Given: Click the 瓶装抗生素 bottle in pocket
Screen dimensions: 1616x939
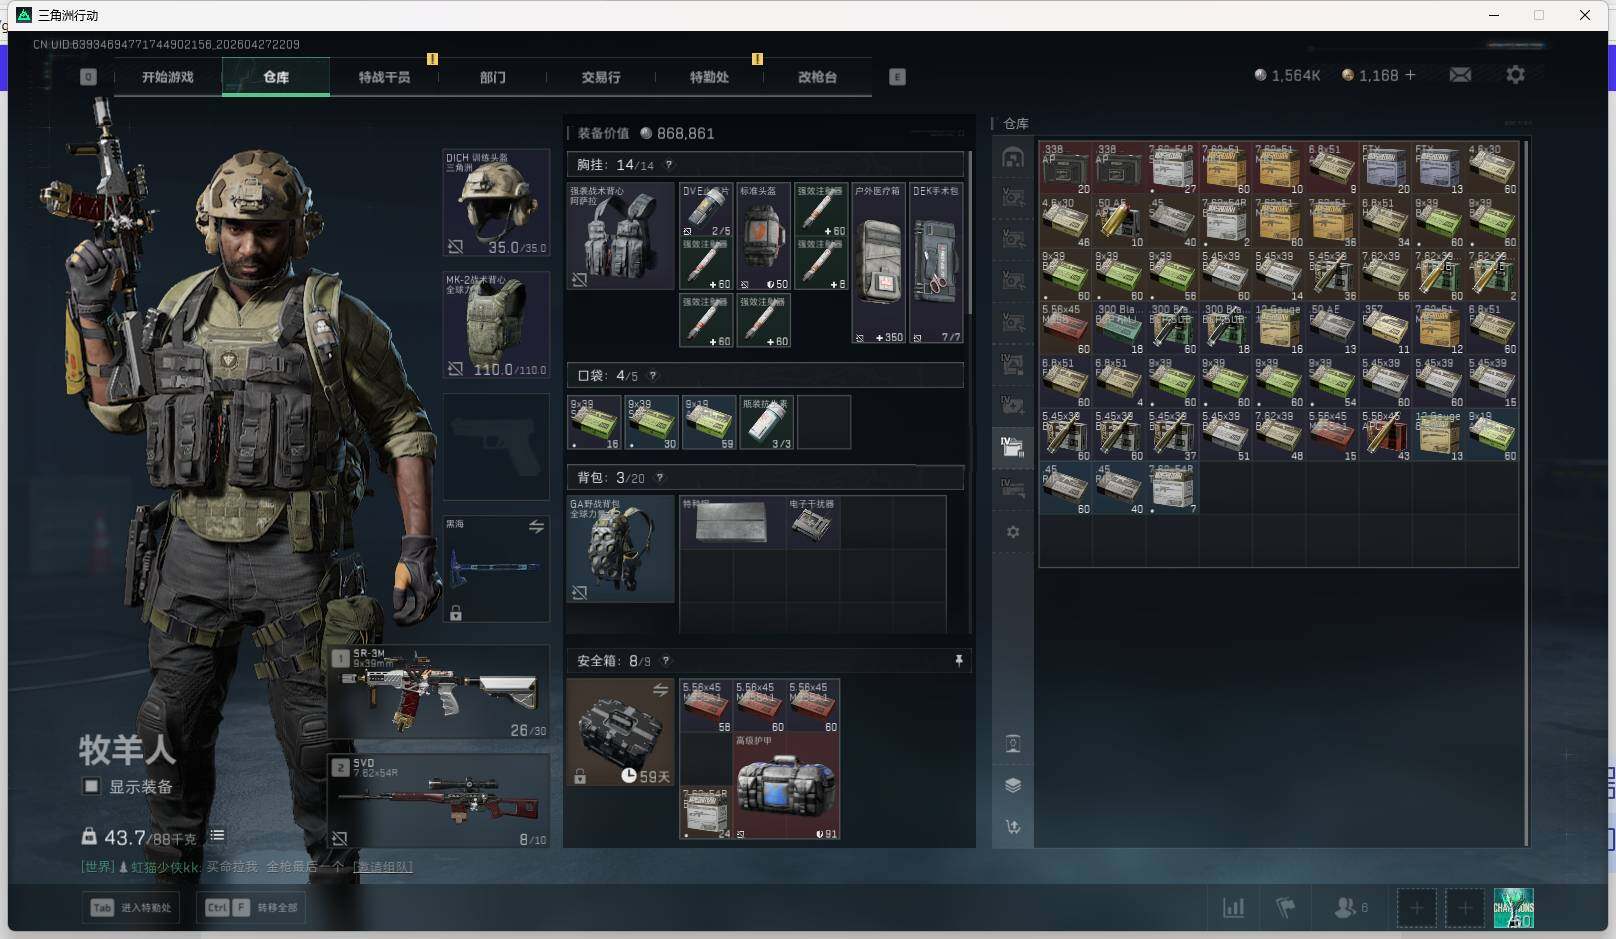Looking at the screenshot, I should tap(766, 422).
